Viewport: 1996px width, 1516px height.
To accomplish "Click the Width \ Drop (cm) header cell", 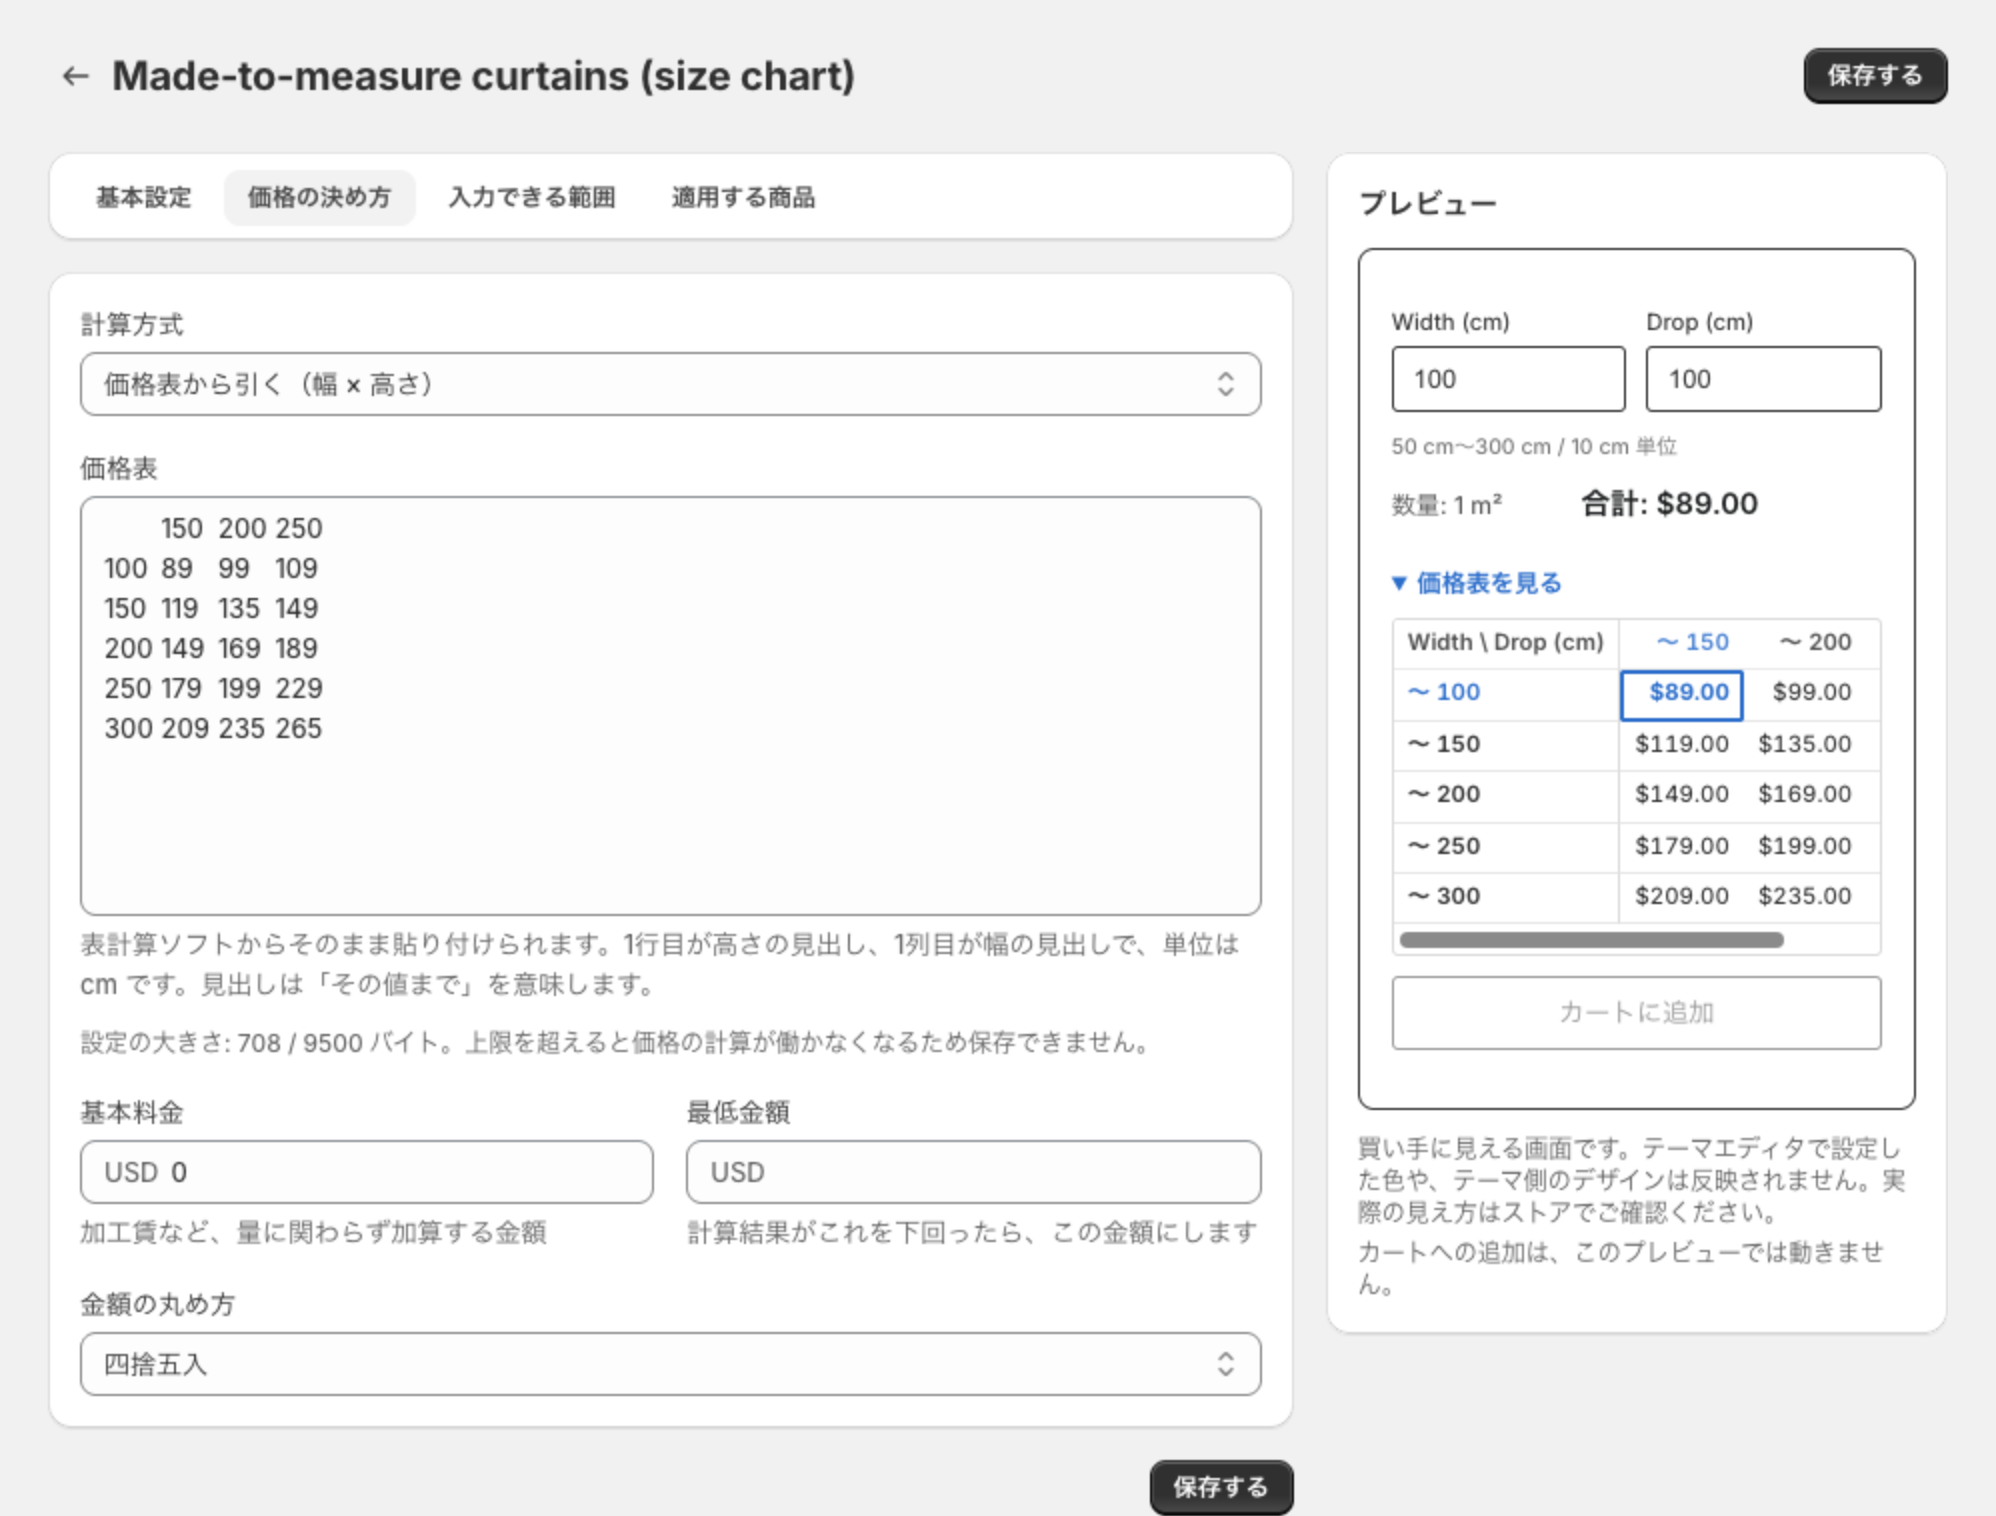I will point(1505,642).
